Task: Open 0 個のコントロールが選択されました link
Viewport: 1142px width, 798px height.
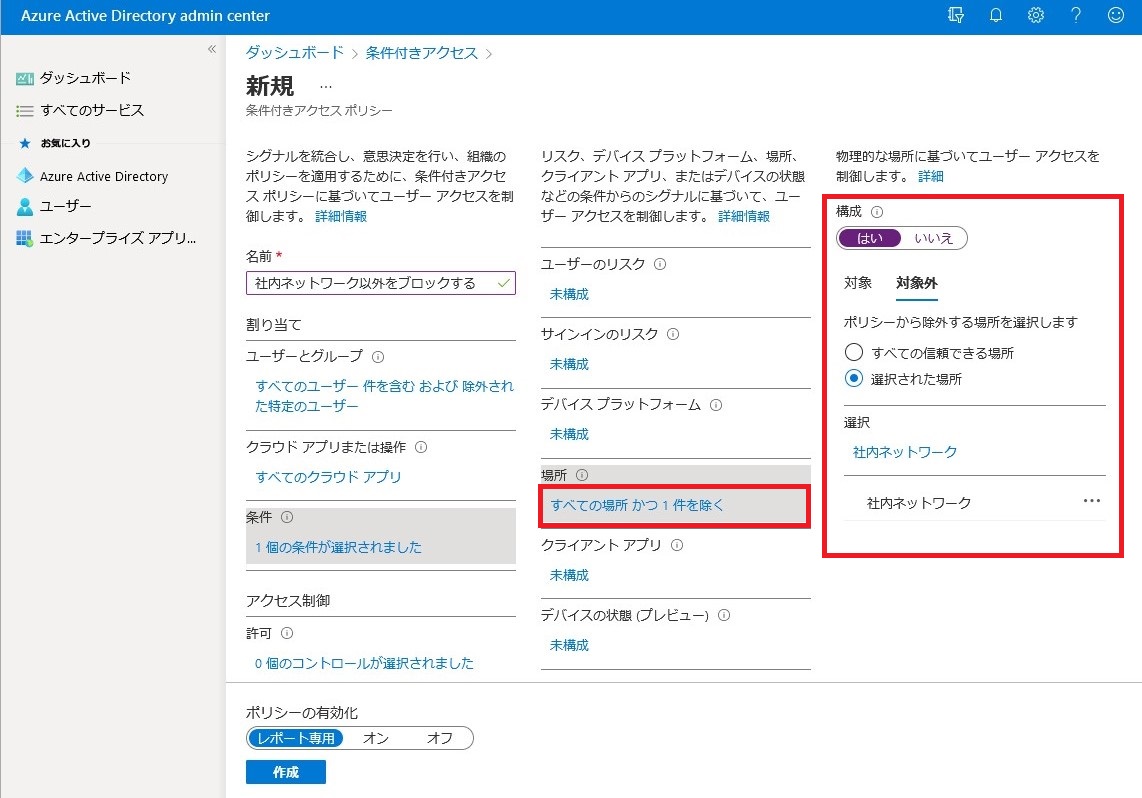Action: (364, 663)
